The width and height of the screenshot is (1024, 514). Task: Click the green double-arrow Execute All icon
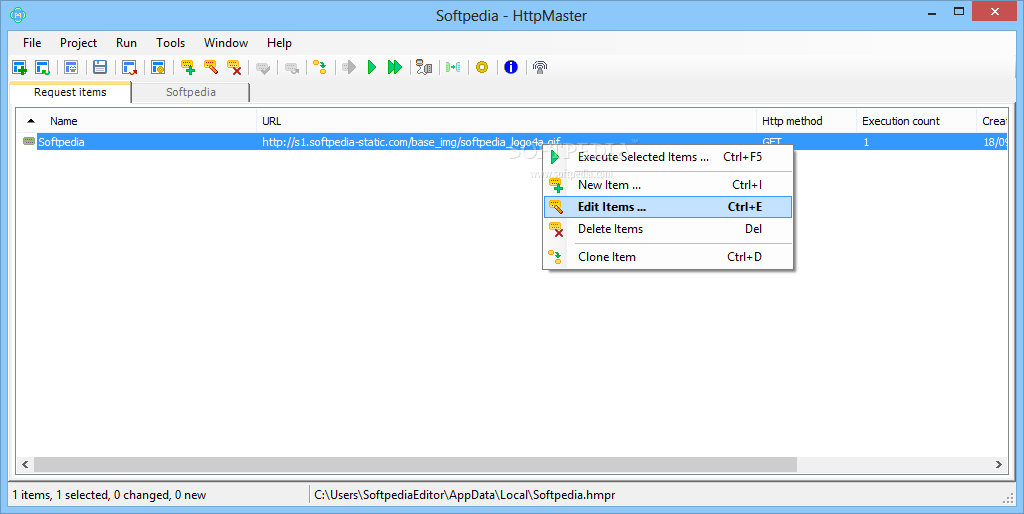click(394, 67)
